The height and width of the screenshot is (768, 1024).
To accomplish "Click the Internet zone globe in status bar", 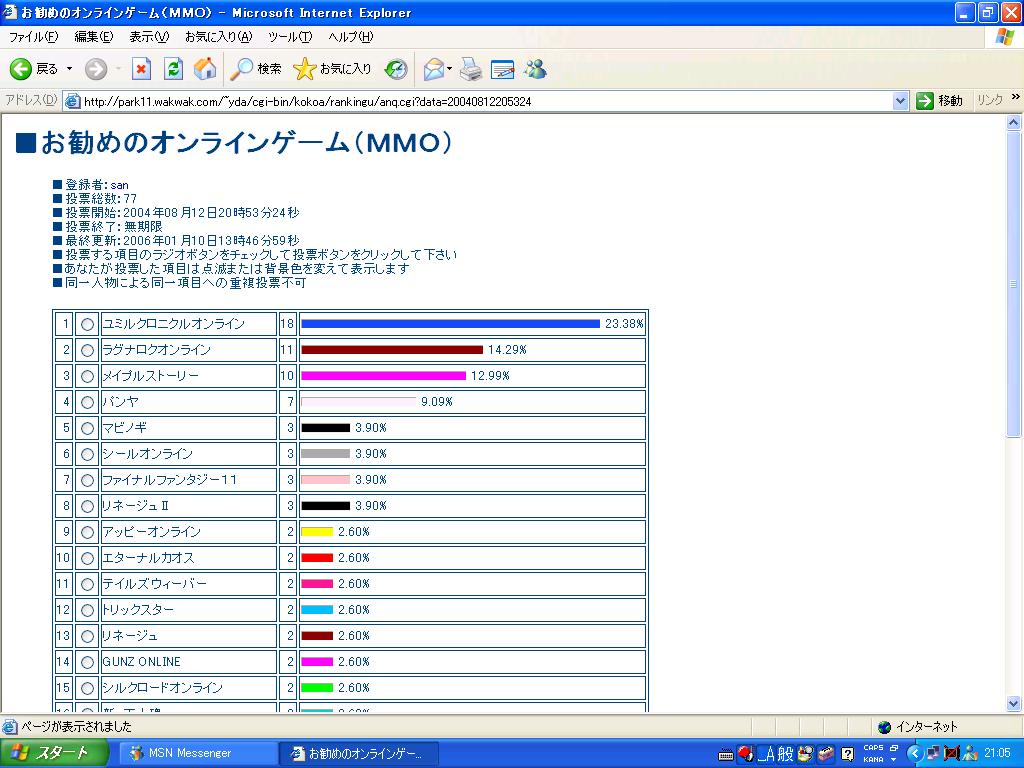I will pyautogui.click(x=885, y=727).
